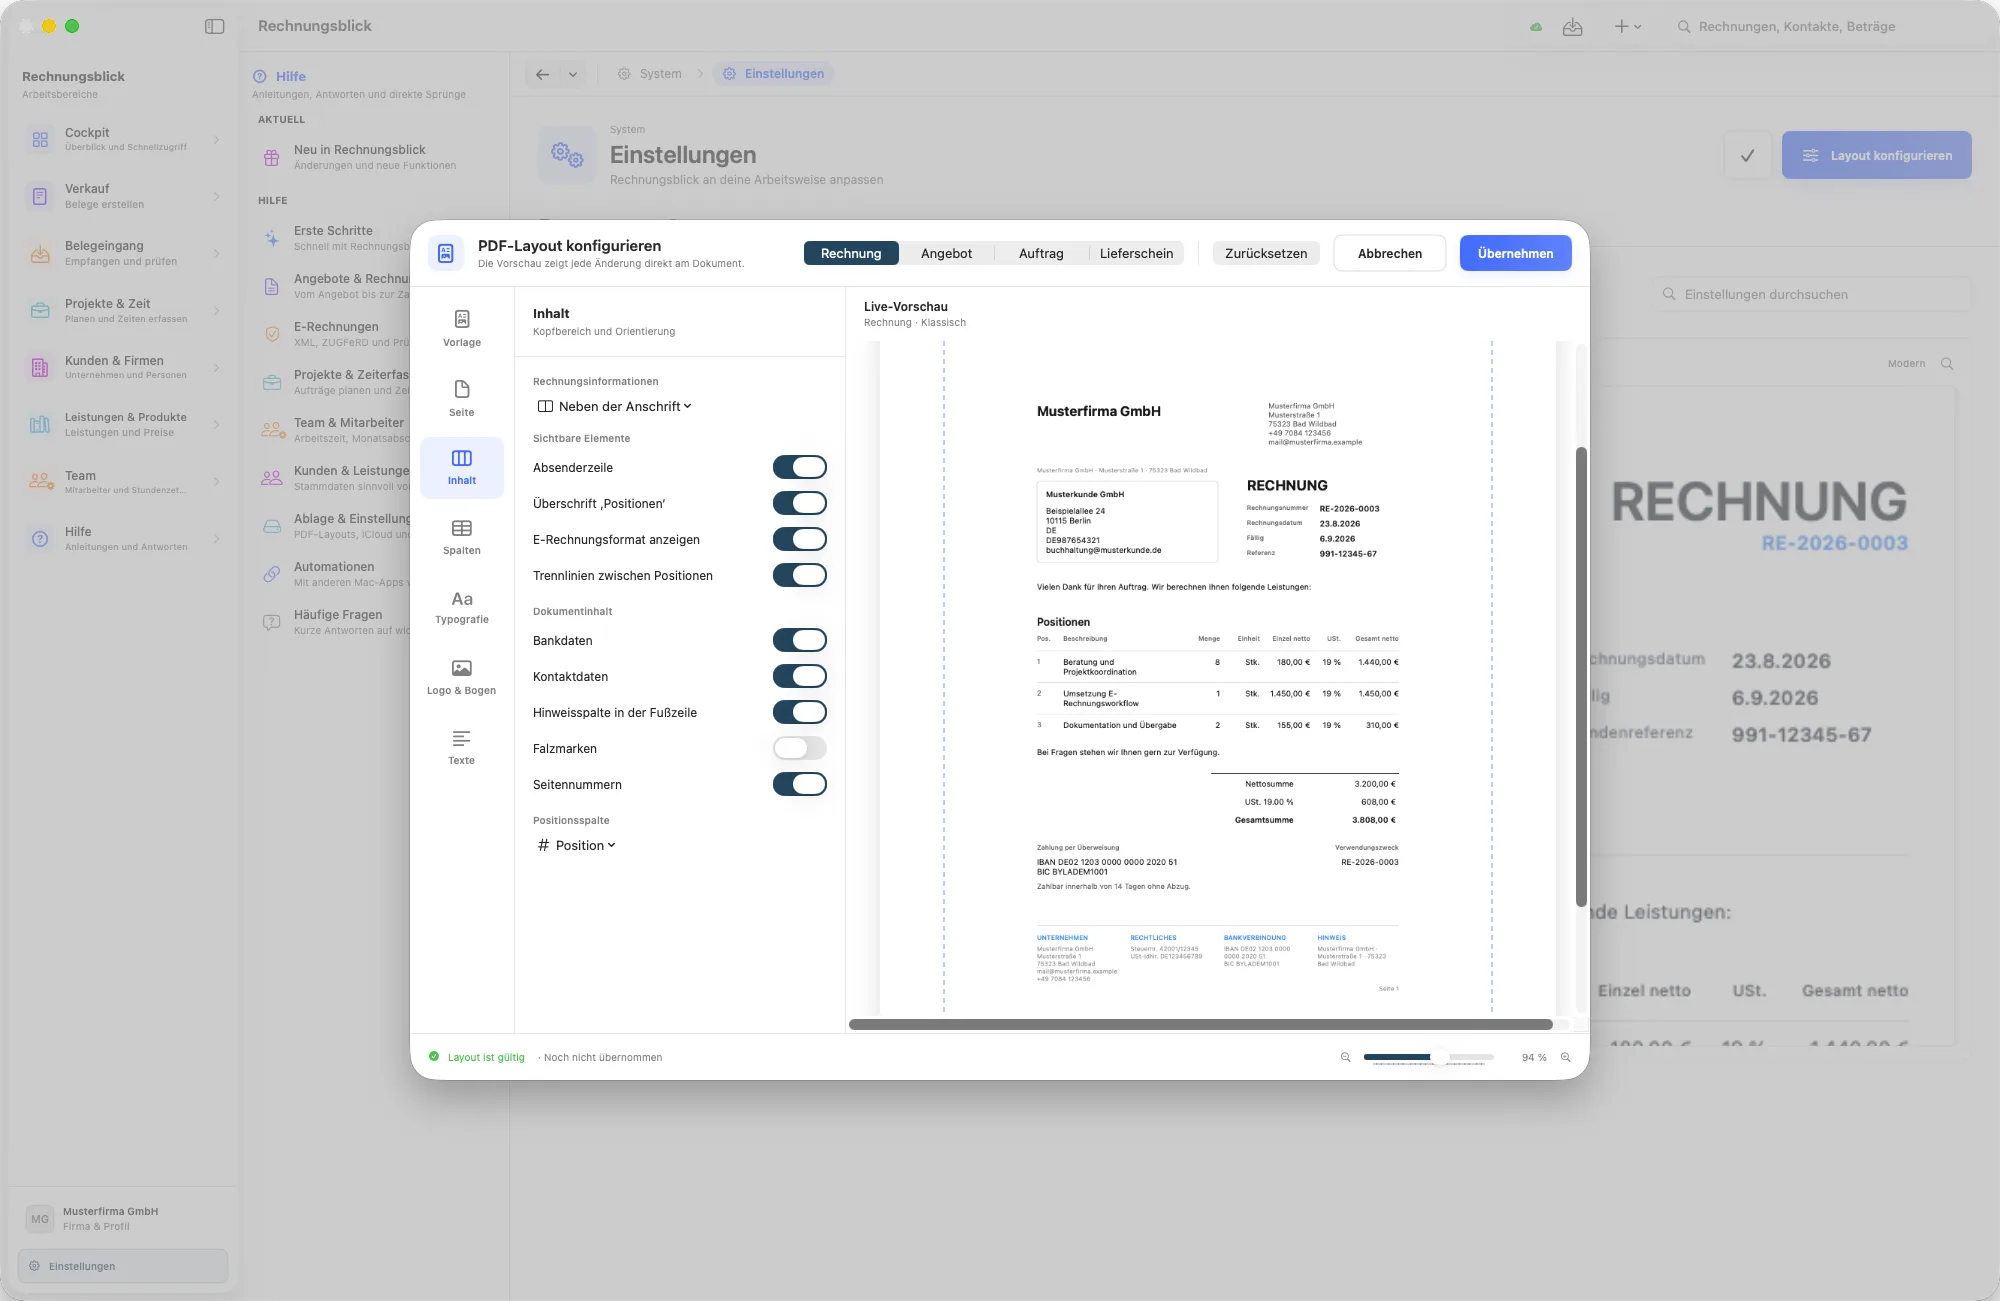The height and width of the screenshot is (1301, 2000).
Task: Open the Typografie section
Action: pos(462,607)
